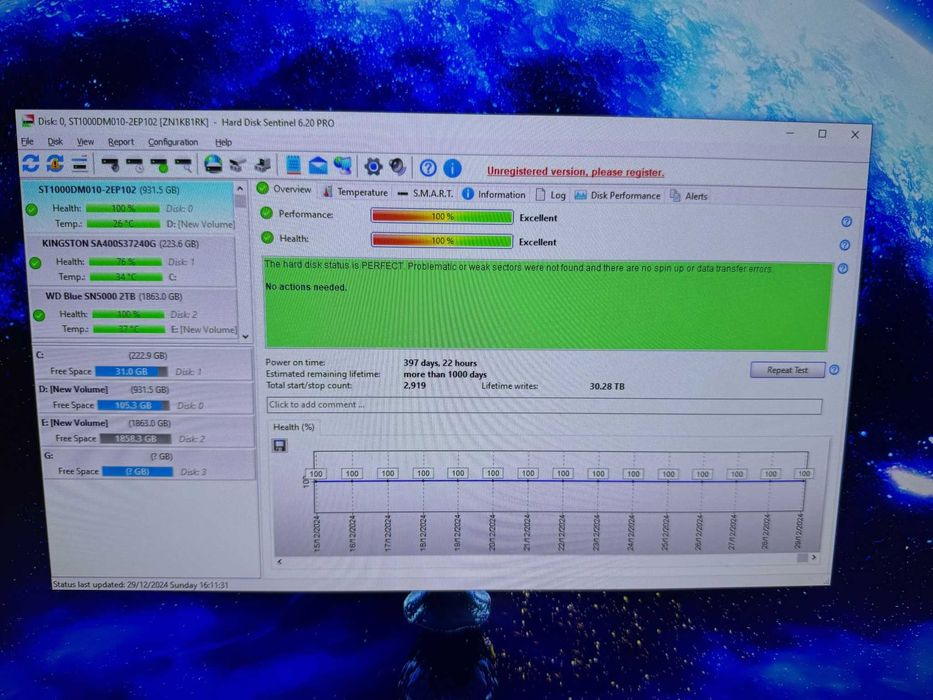Viewport: 933px width, 700px height.
Task: Click the disk list view toolbar icon
Action: point(80,164)
